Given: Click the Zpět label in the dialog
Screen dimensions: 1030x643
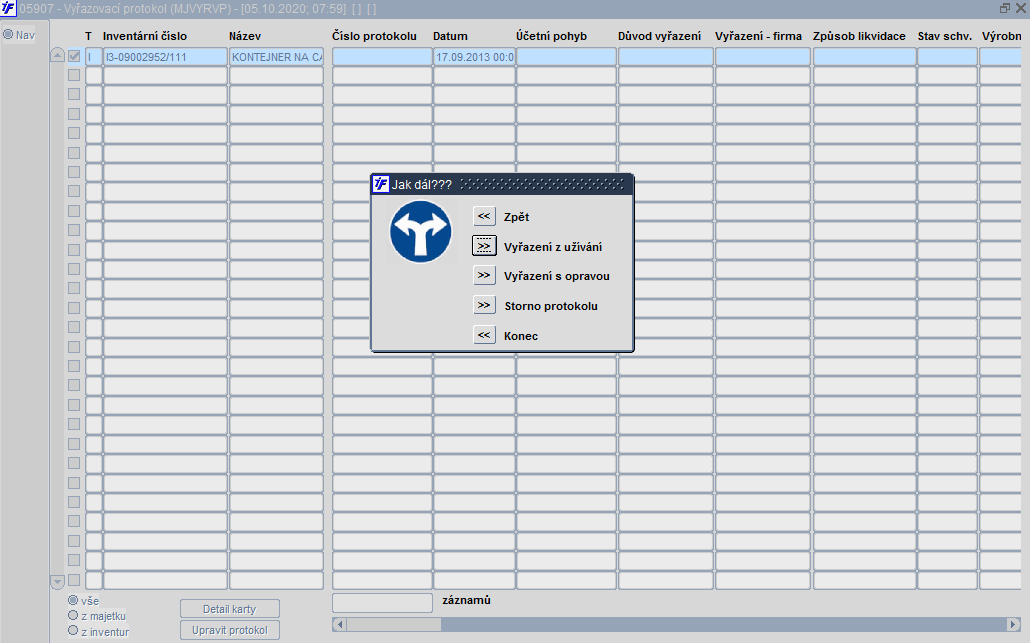Looking at the screenshot, I should click(x=516, y=217).
